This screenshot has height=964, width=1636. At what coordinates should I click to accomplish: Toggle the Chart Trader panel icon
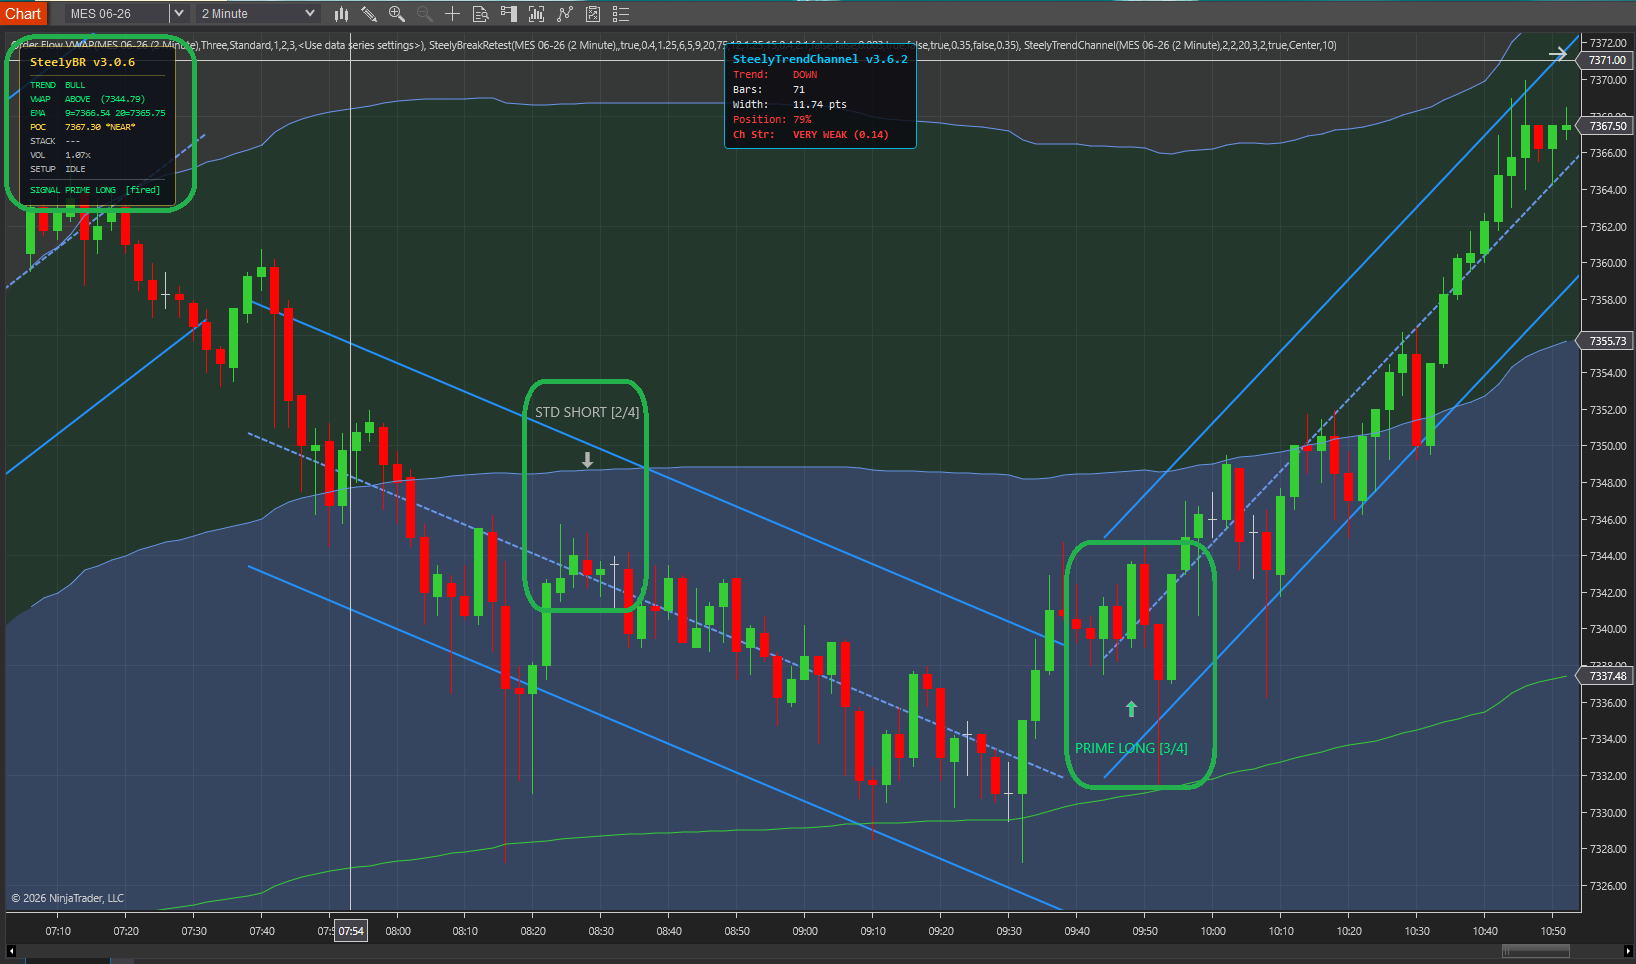[x=509, y=14]
